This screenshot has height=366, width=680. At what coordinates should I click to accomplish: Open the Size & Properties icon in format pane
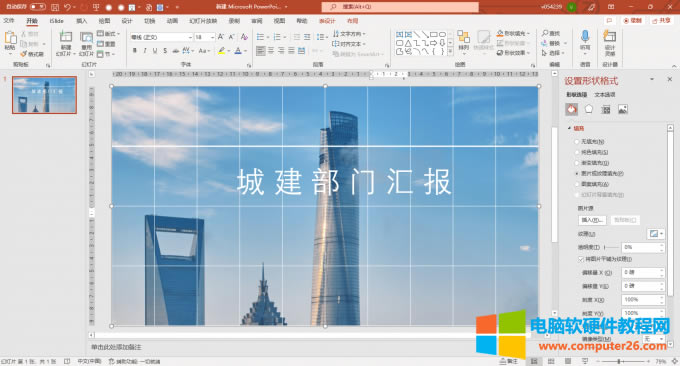[606, 109]
